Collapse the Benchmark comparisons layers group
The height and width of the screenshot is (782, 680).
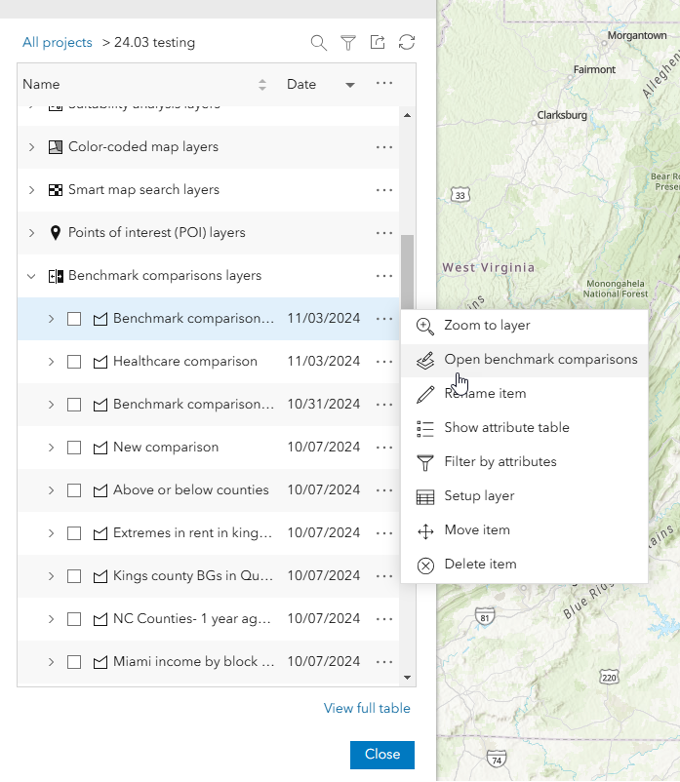pos(31,276)
